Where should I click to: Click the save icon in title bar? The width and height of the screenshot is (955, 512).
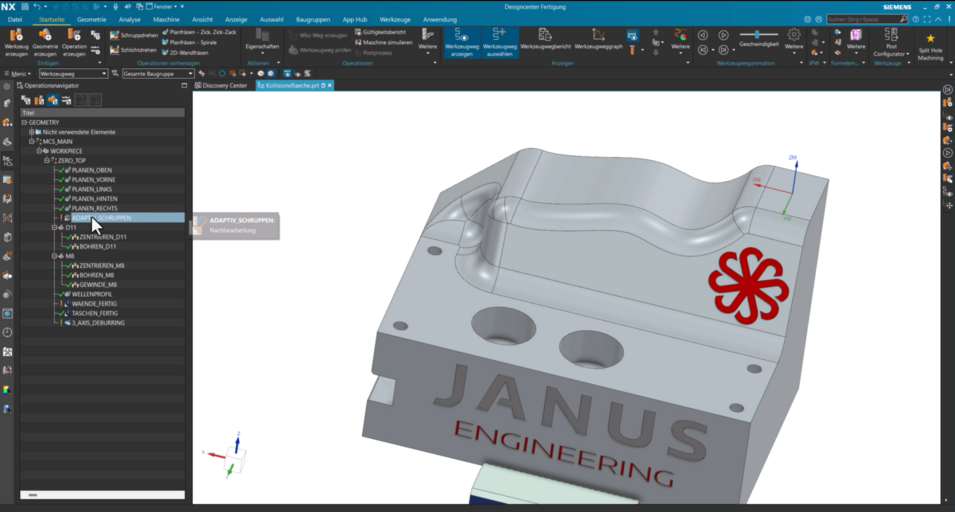pos(25,7)
